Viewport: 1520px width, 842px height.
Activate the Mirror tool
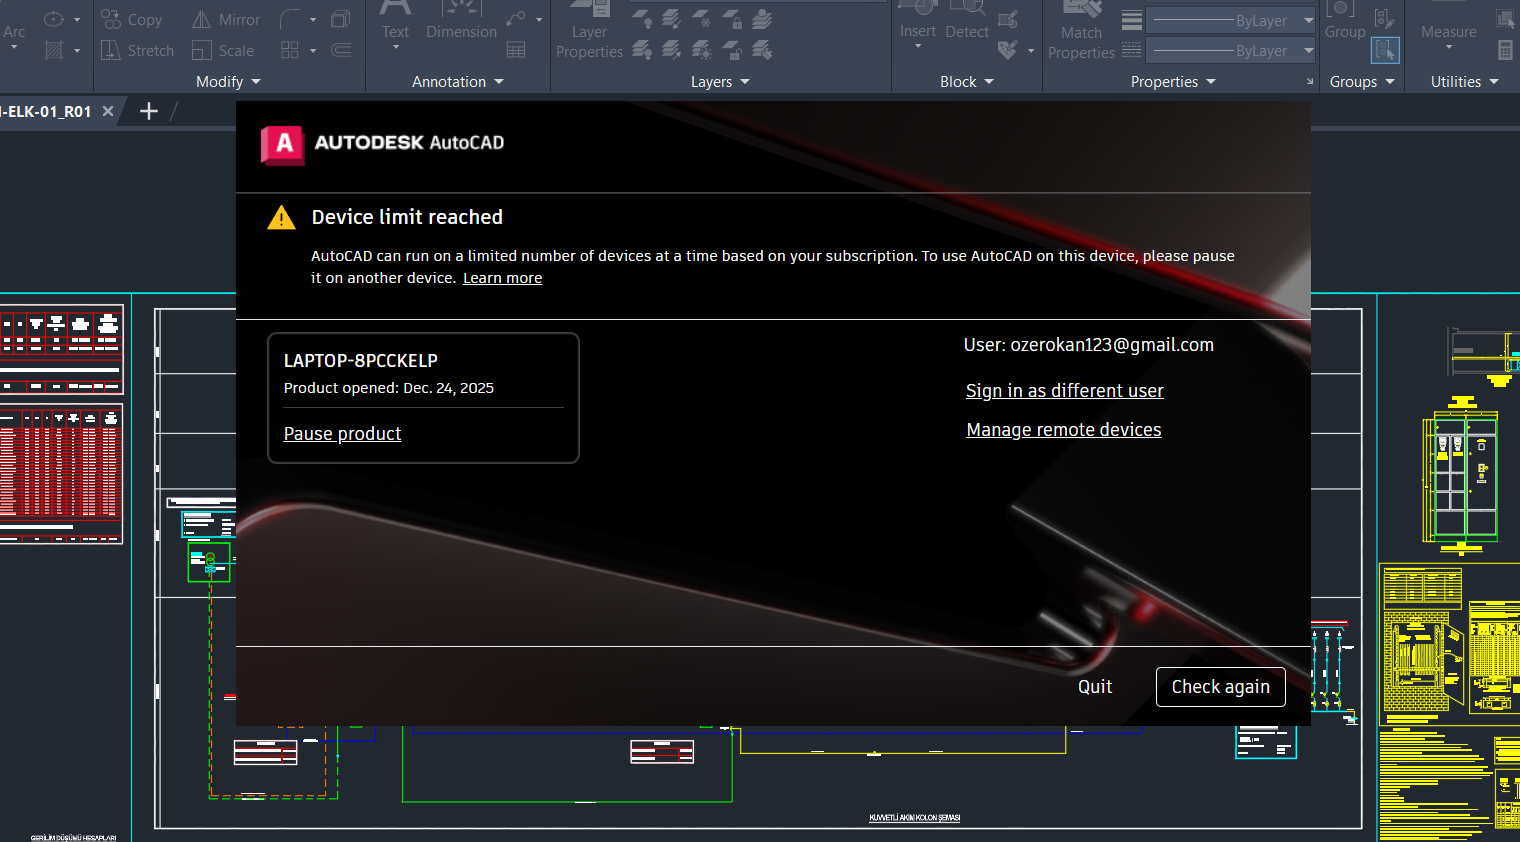(x=226, y=20)
